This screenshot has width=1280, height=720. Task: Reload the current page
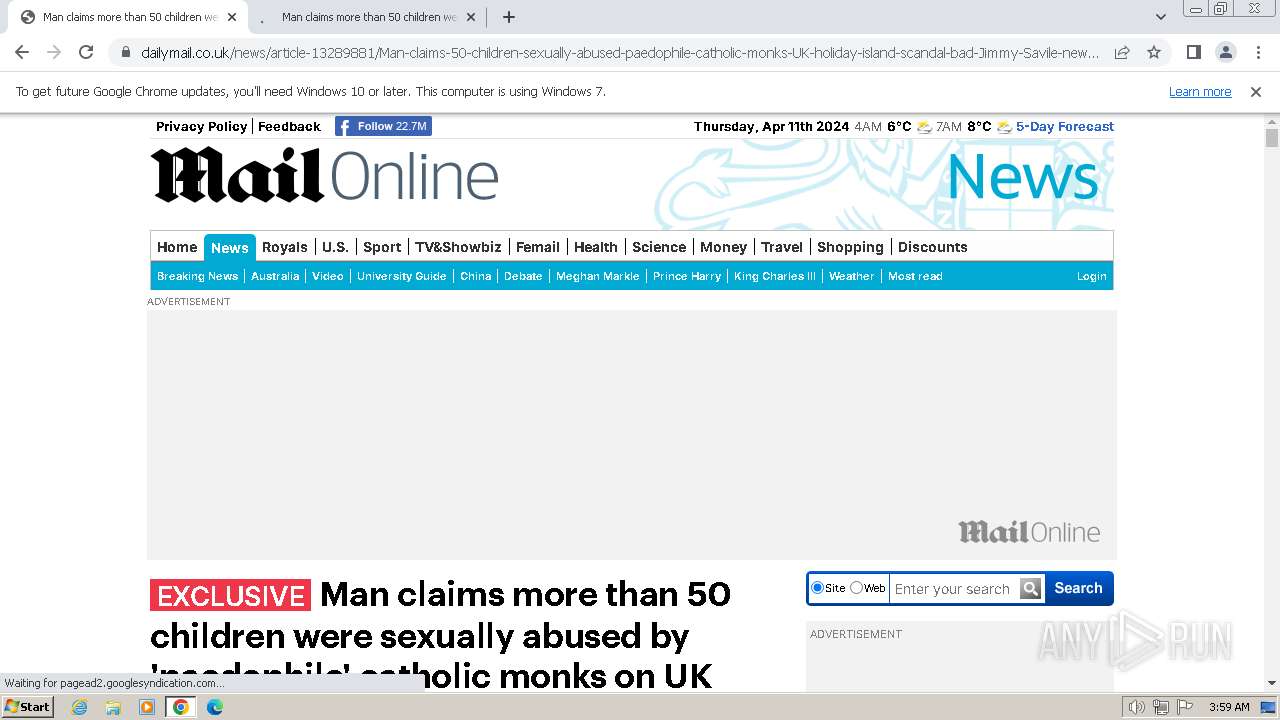click(x=86, y=52)
